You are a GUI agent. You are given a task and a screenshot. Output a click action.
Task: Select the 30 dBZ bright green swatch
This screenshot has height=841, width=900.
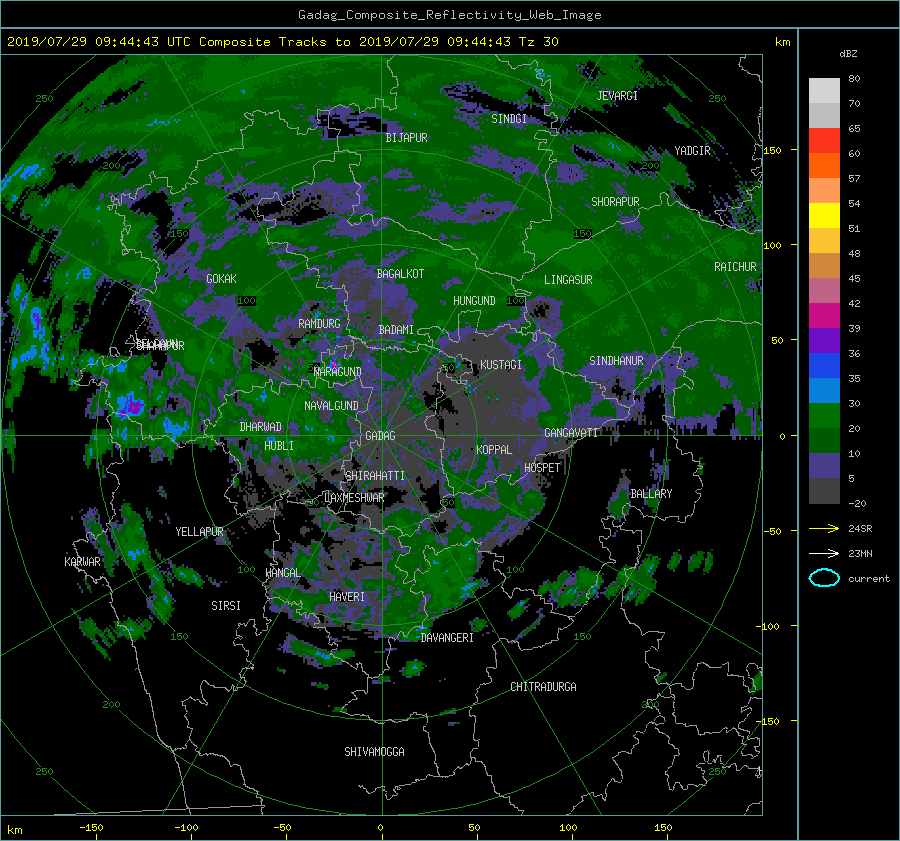(x=824, y=416)
